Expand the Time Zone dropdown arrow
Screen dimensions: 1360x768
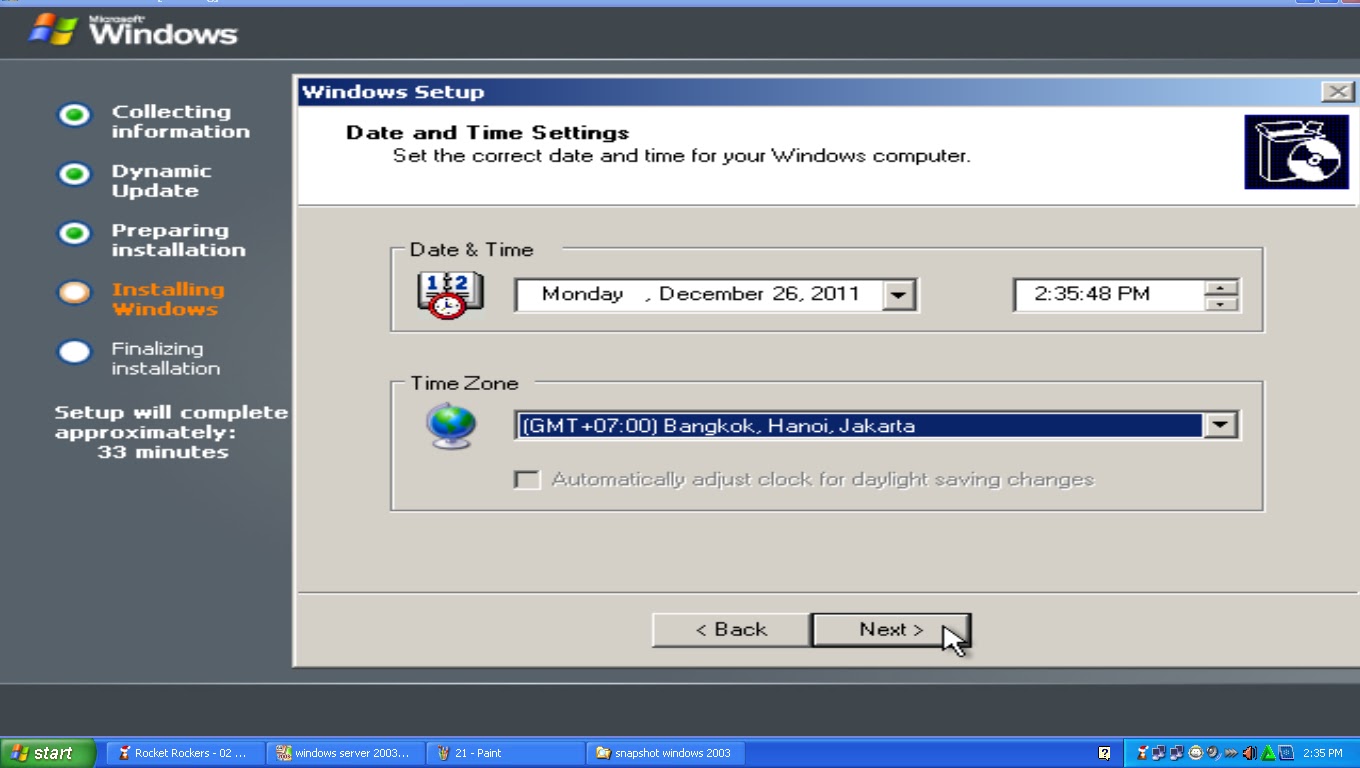pyautogui.click(x=1220, y=425)
